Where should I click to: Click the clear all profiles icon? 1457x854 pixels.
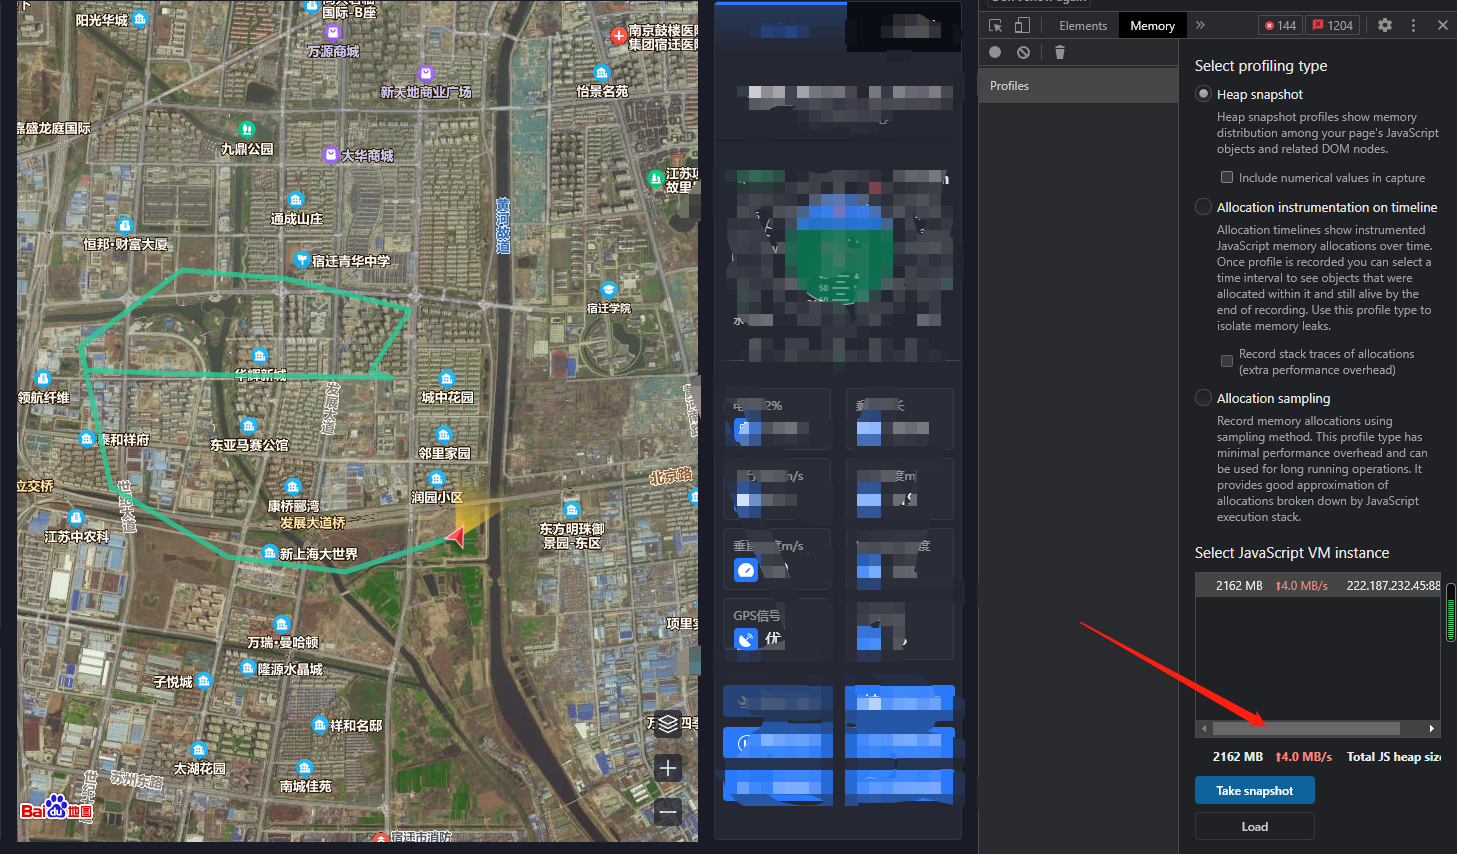[1023, 52]
